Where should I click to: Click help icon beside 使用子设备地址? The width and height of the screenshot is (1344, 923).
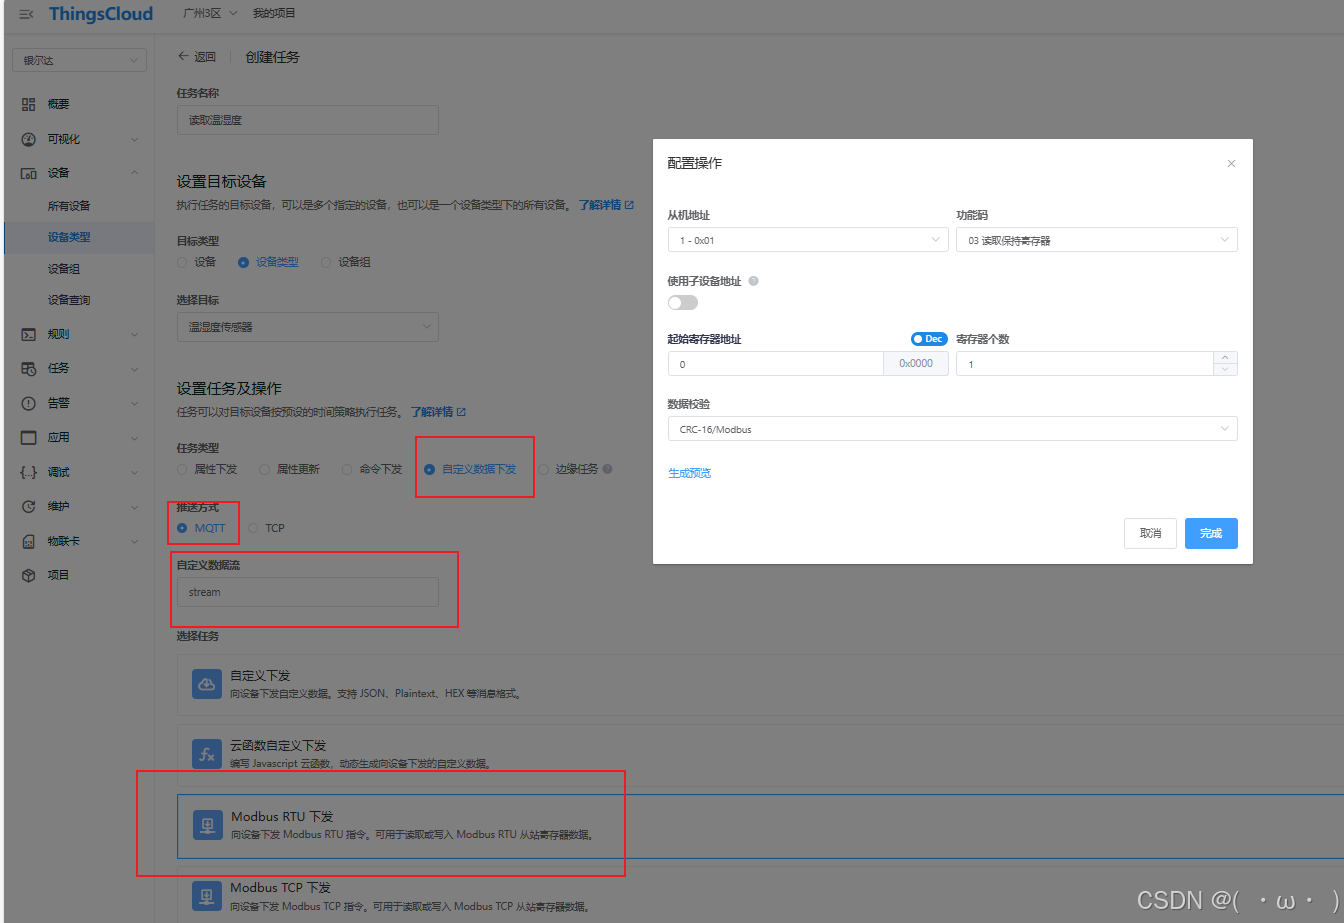(x=753, y=281)
